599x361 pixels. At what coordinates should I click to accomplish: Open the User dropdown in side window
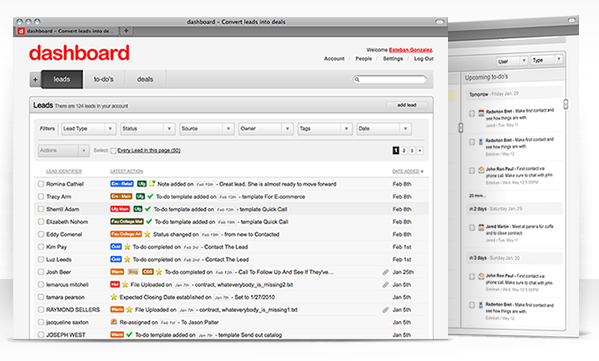pos(512,61)
